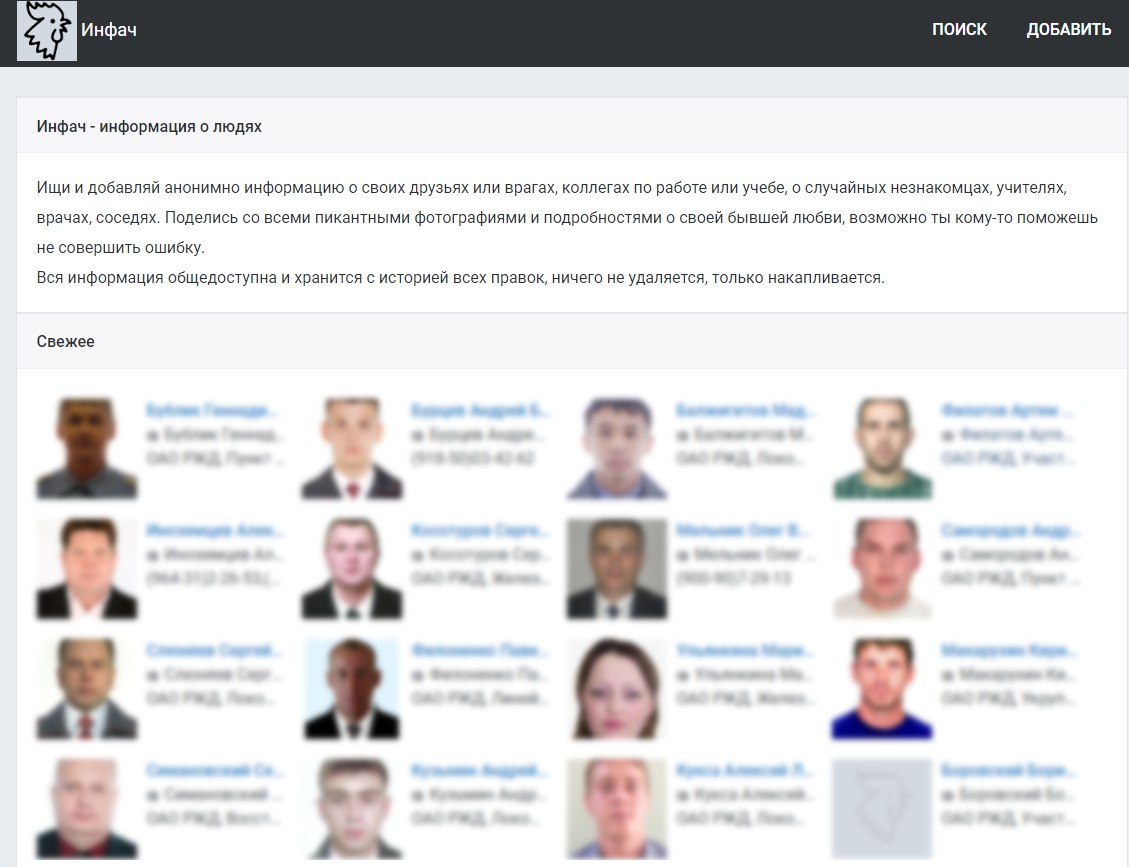Open the photo of person in blue t-shirt

pyautogui.click(x=882, y=688)
